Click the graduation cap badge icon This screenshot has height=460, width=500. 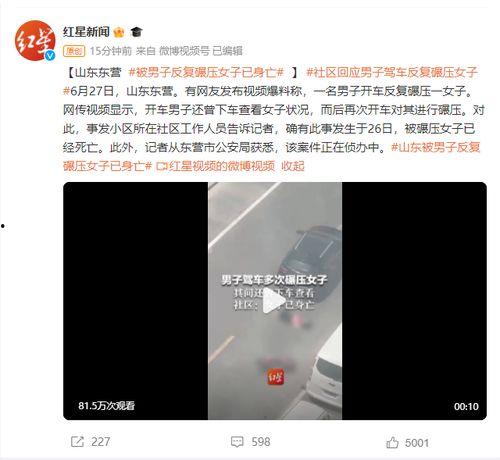[136, 32]
